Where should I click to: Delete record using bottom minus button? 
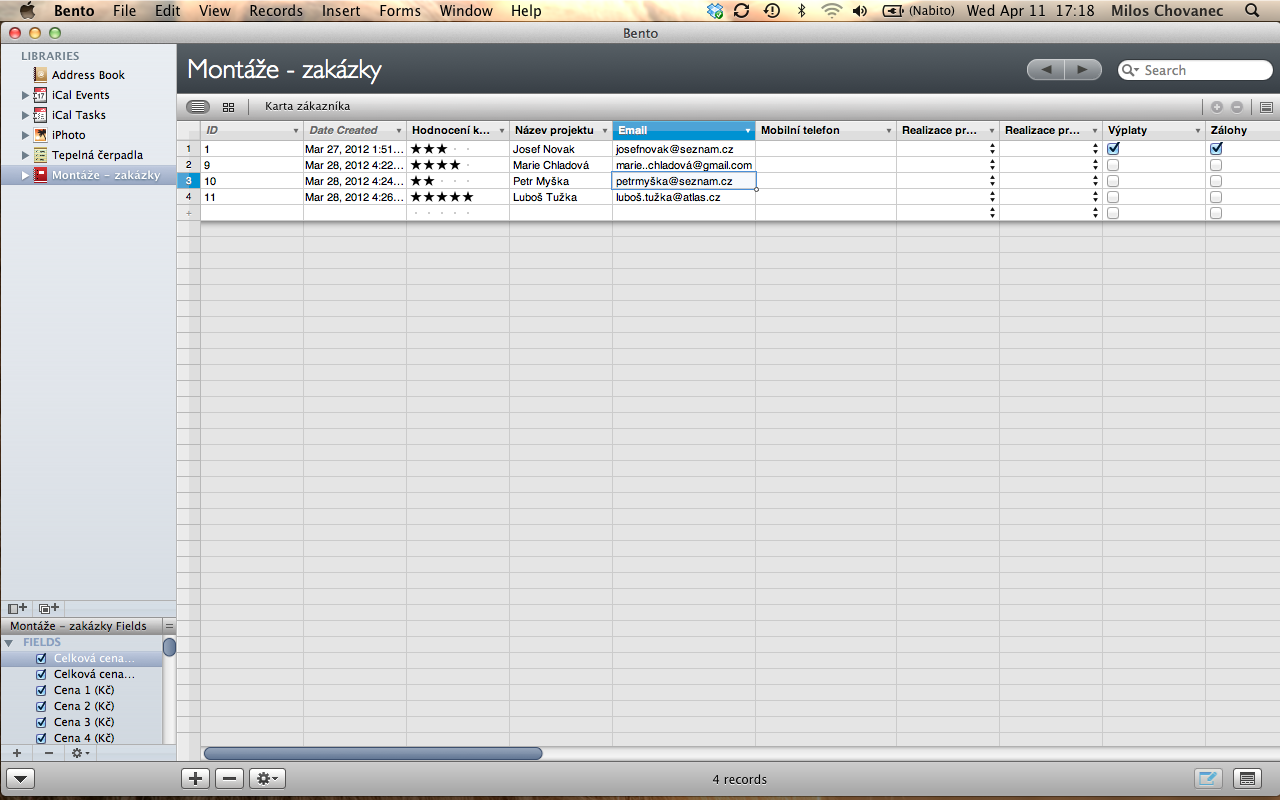pos(230,779)
